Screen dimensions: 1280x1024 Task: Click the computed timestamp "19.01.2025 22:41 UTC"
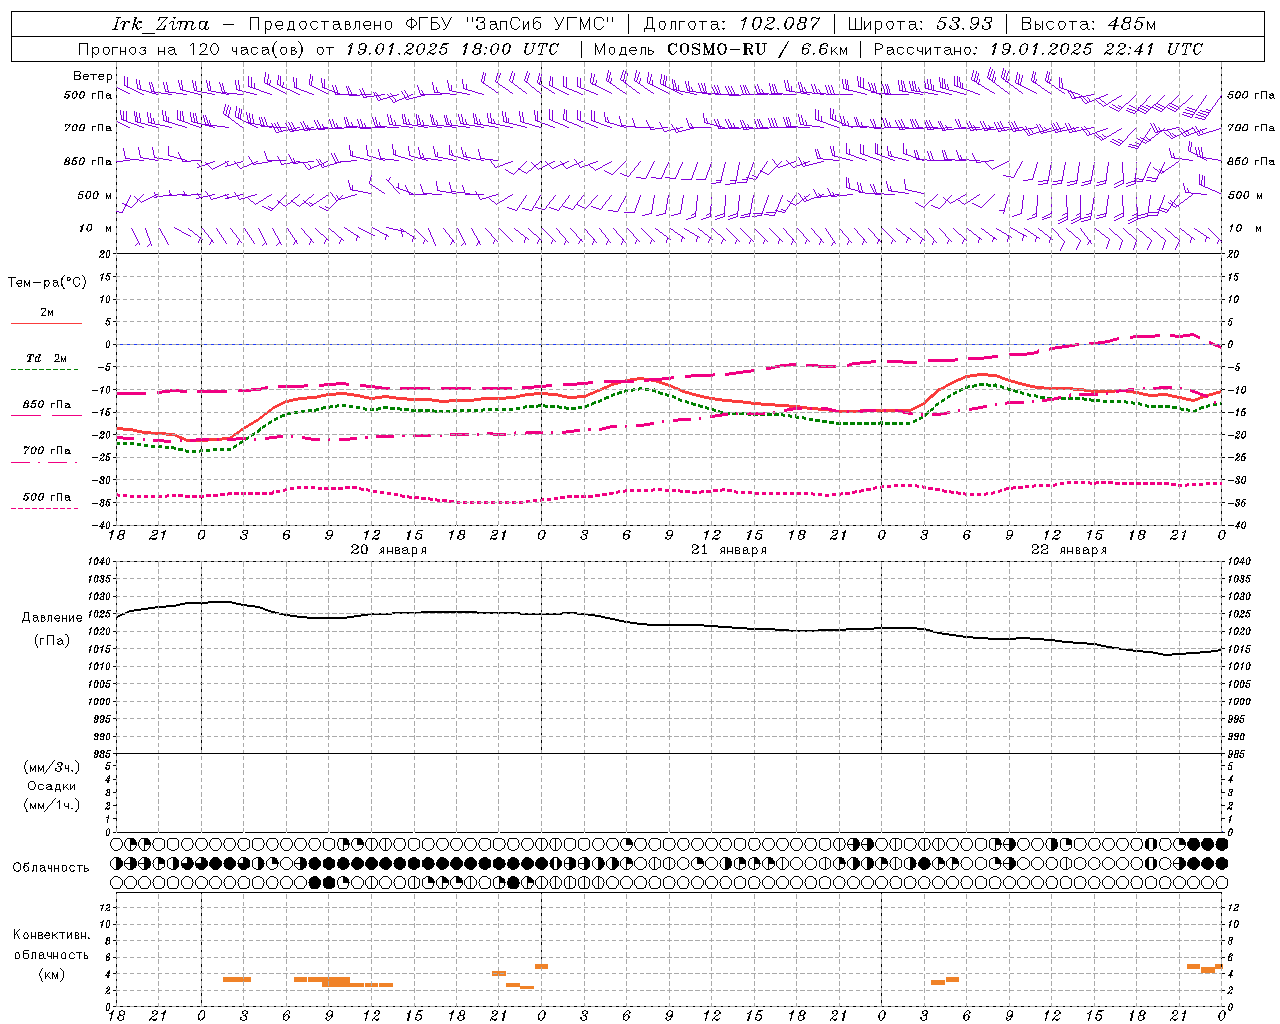pyautogui.click(x=1096, y=49)
